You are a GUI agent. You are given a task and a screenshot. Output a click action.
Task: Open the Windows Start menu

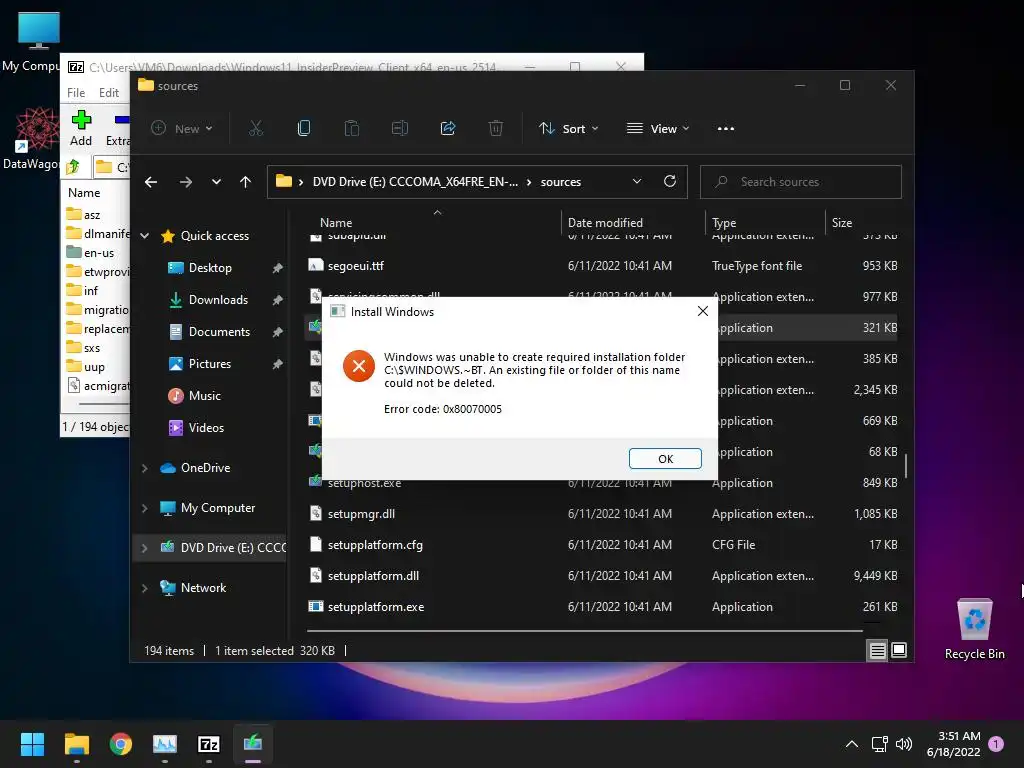pos(32,744)
